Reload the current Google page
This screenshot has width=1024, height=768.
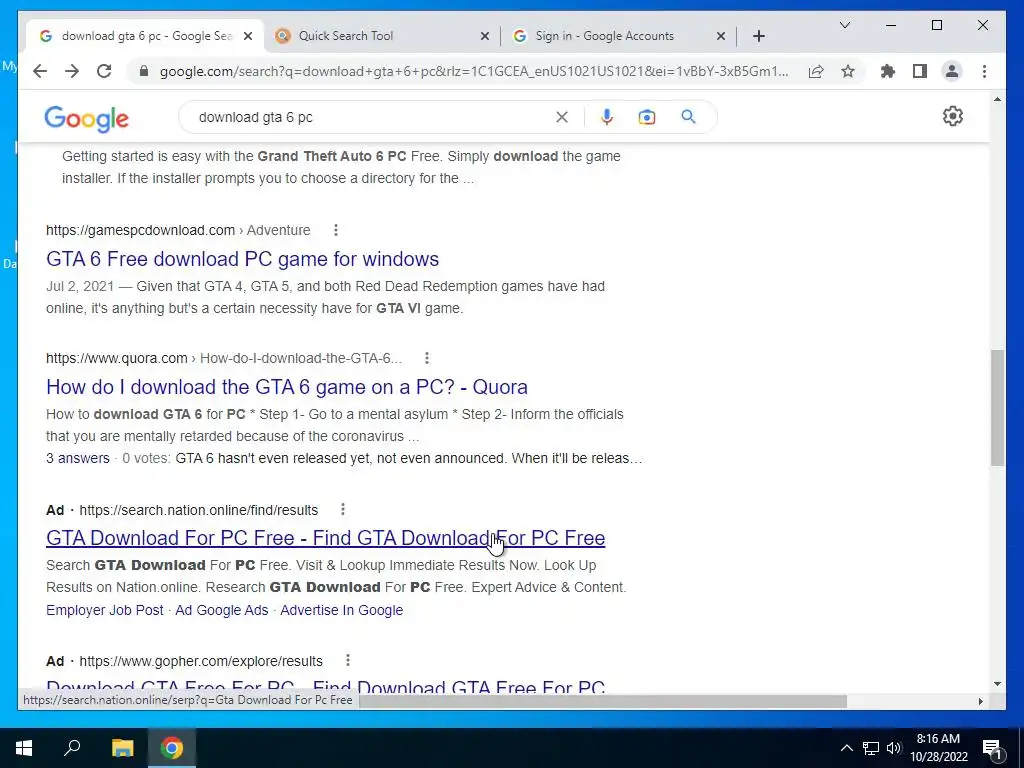104,71
